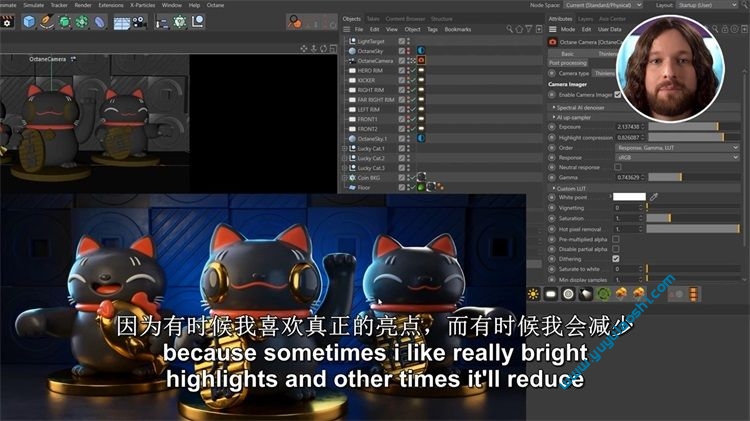
Task: Click the toolbar icon left of the emitter
Action: coord(163,22)
